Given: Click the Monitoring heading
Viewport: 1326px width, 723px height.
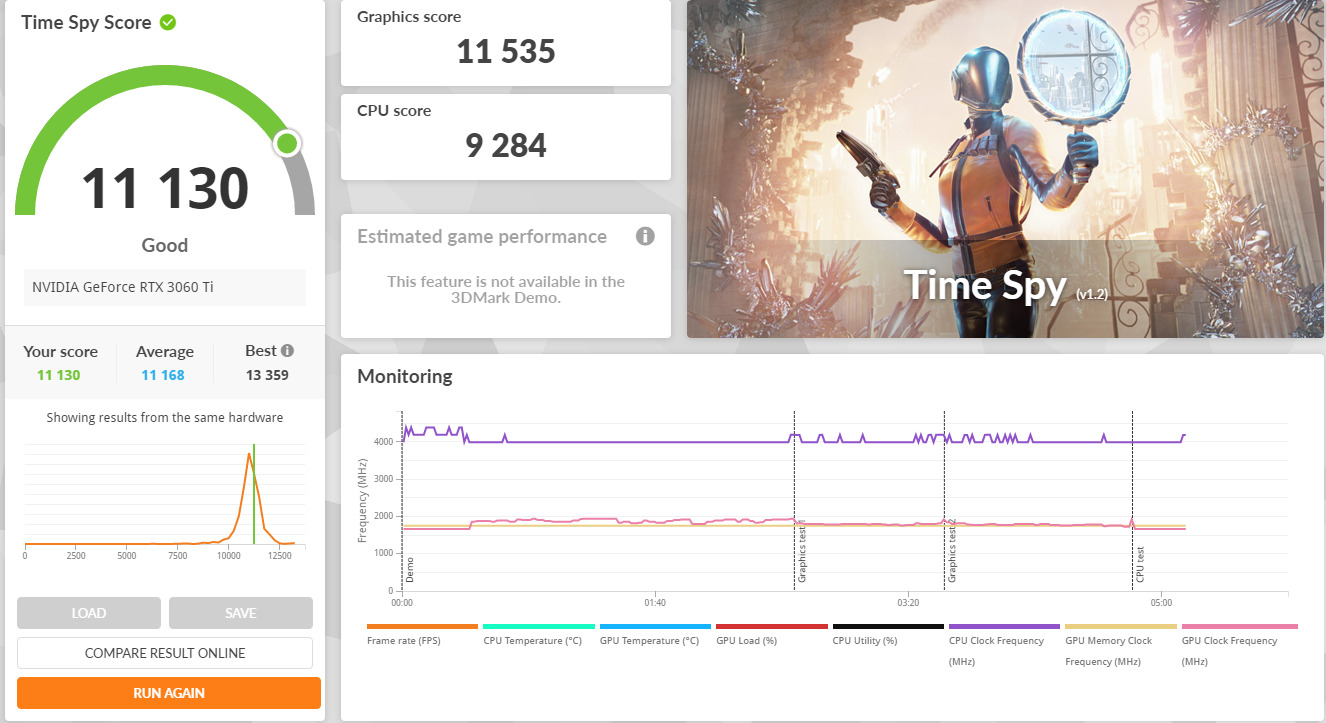Looking at the screenshot, I should (405, 377).
